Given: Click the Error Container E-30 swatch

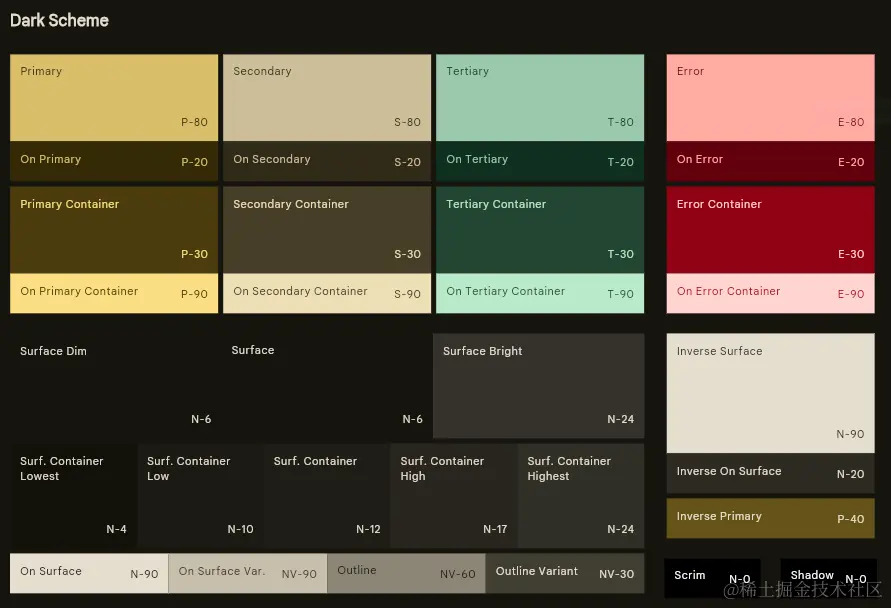Looking at the screenshot, I should point(770,230).
